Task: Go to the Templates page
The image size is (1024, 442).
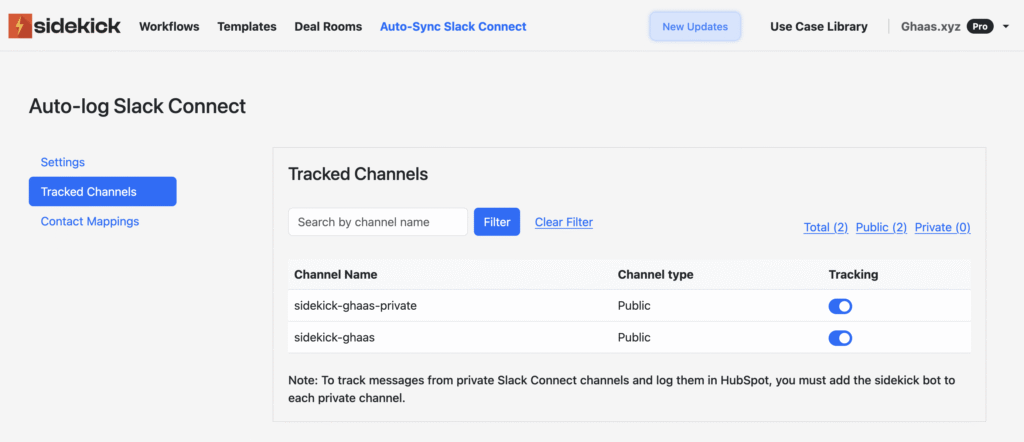Action: point(246,27)
